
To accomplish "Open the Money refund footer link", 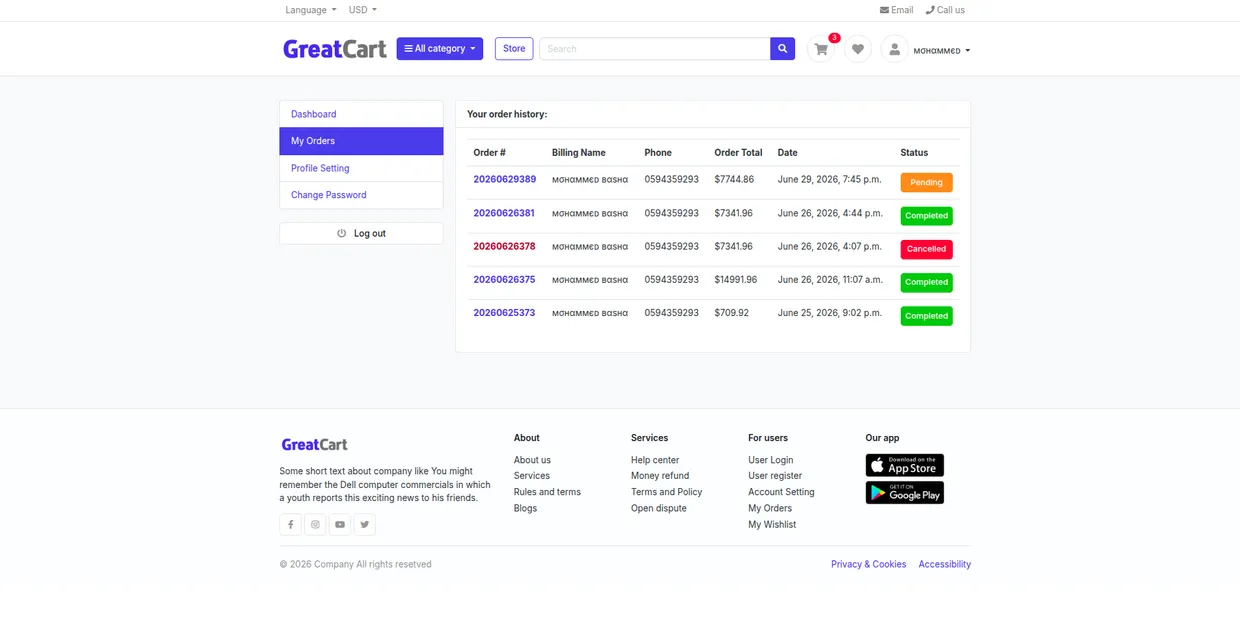I will (x=660, y=476).
